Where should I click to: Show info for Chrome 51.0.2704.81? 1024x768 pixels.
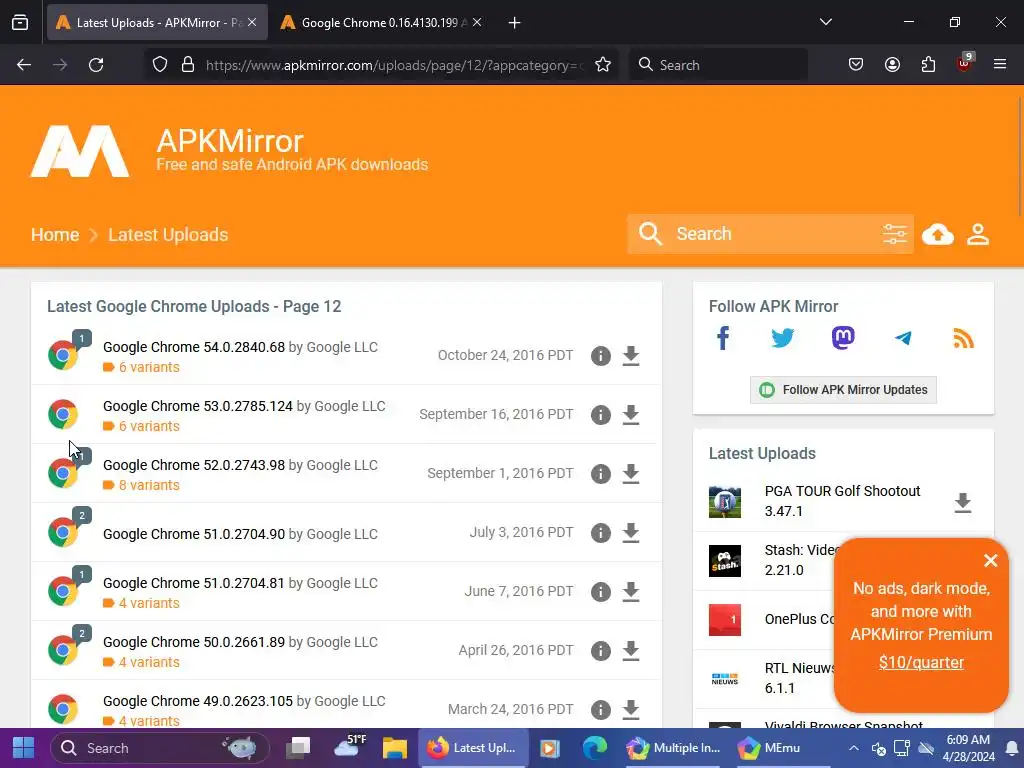601,592
